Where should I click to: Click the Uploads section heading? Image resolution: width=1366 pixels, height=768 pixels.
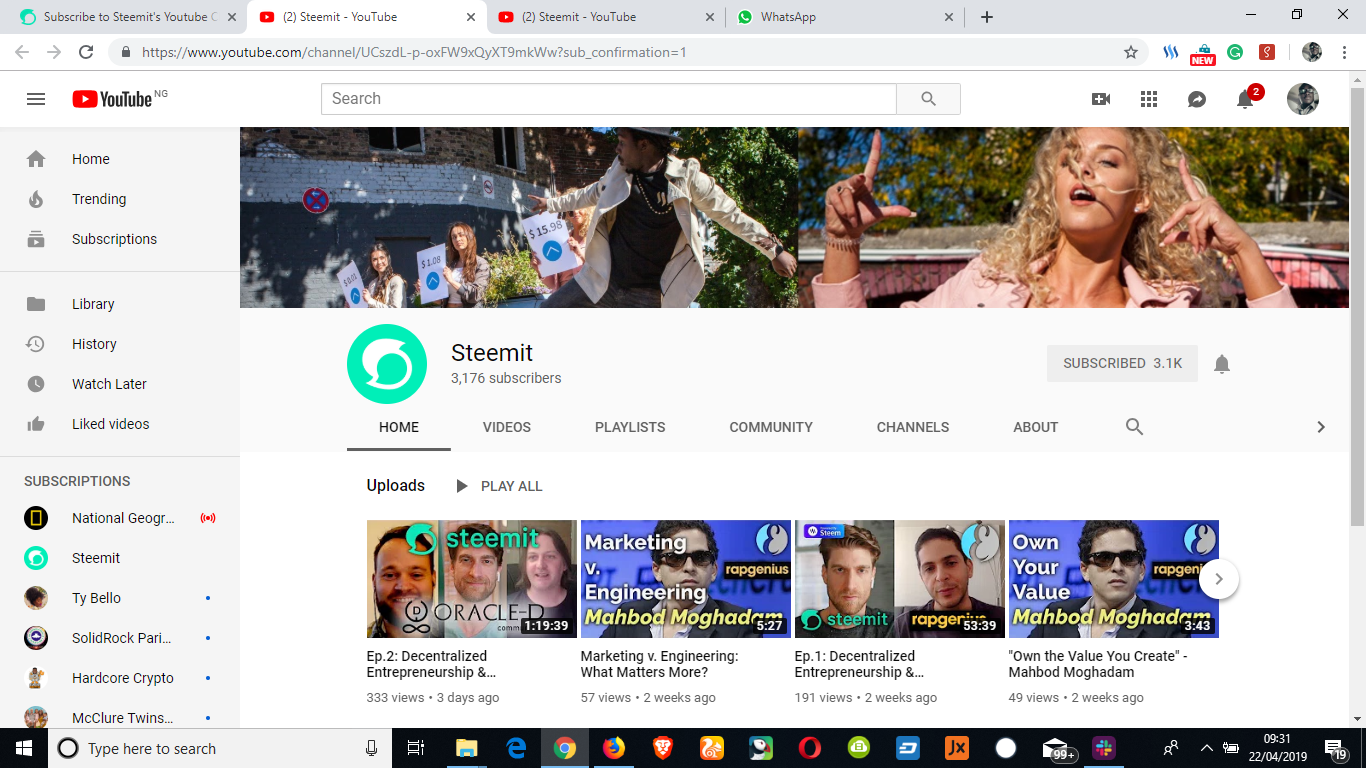[396, 486]
